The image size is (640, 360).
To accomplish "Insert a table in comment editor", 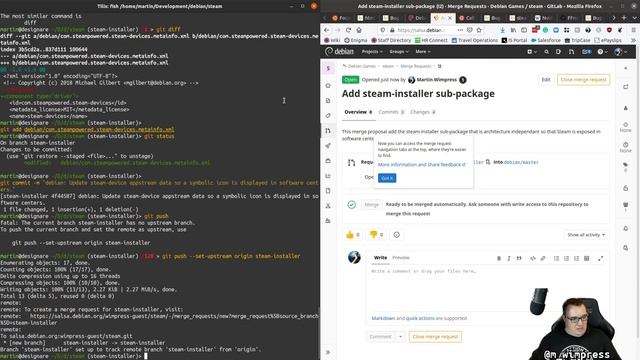I will 587,258.
